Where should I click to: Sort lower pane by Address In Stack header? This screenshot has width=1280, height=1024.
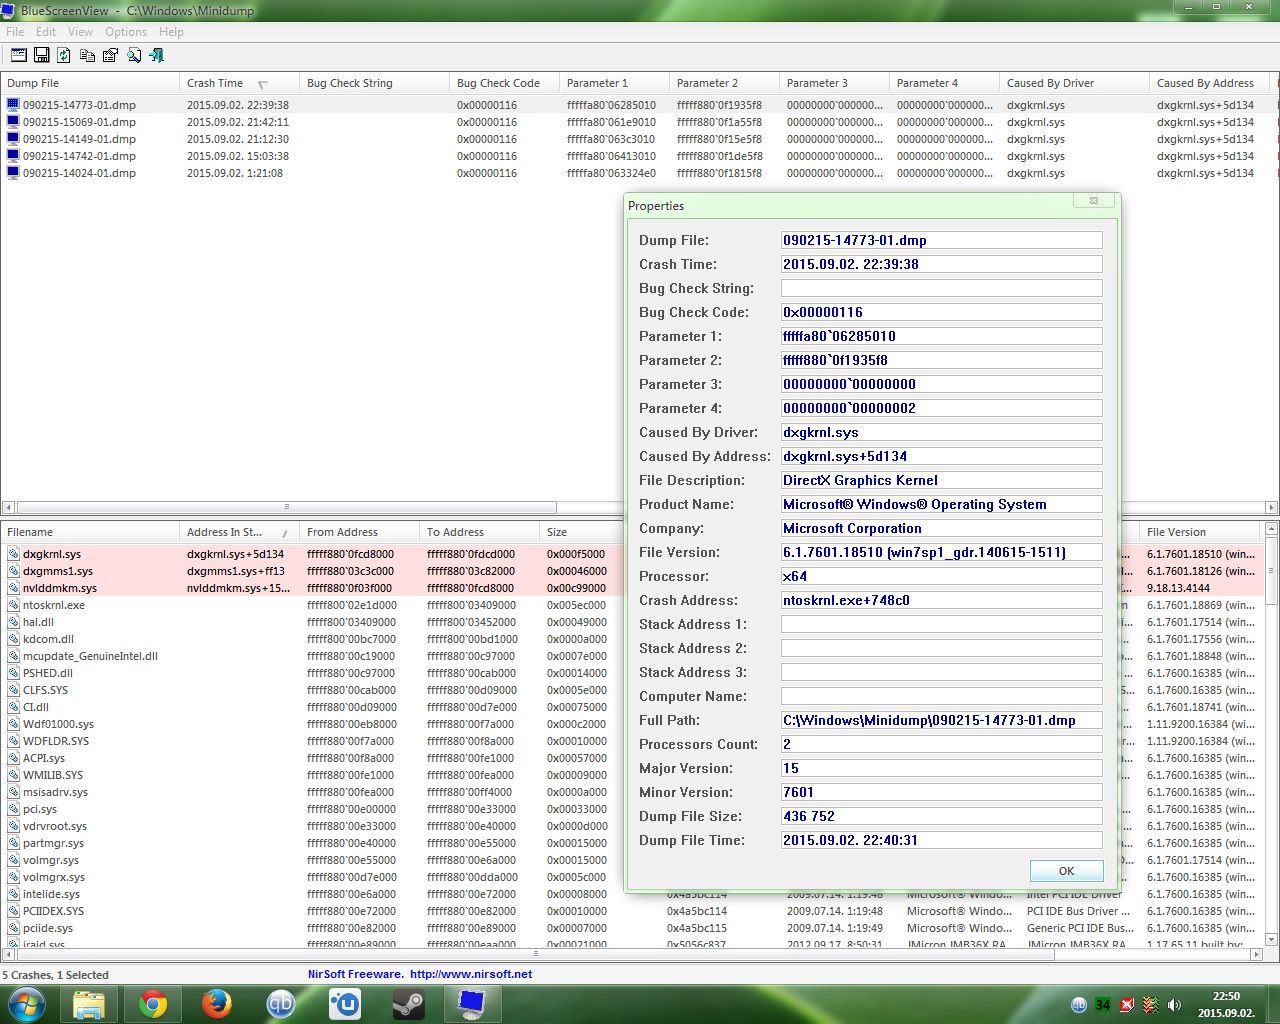coord(239,532)
